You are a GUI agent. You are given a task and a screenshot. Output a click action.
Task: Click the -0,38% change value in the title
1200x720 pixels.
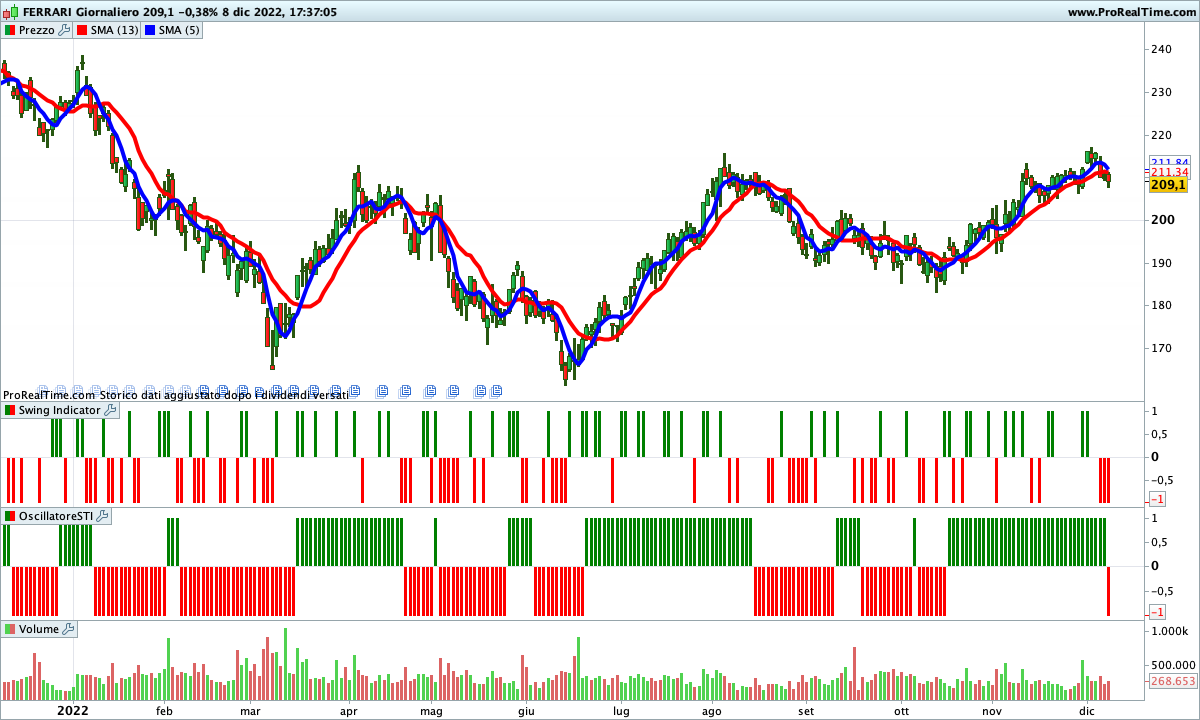coord(200,12)
